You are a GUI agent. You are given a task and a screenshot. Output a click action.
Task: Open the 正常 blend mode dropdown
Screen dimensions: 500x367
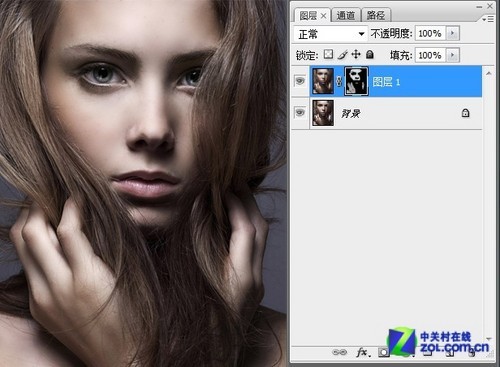pyautogui.click(x=331, y=34)
